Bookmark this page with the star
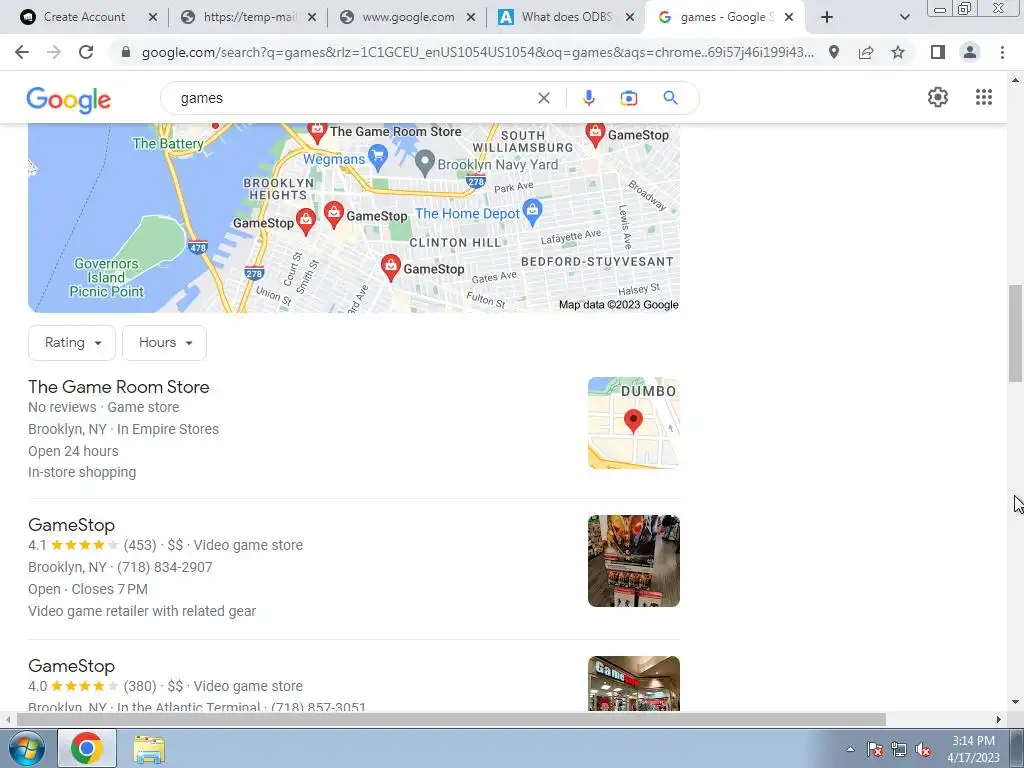 click(898, 52)
